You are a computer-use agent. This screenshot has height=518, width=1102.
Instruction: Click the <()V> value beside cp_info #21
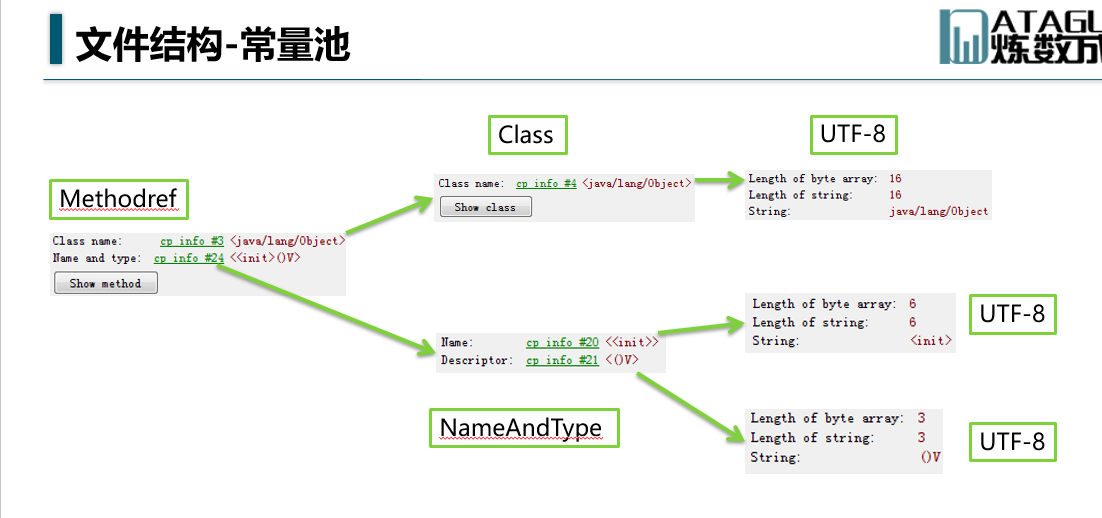[x=622, y=360]
